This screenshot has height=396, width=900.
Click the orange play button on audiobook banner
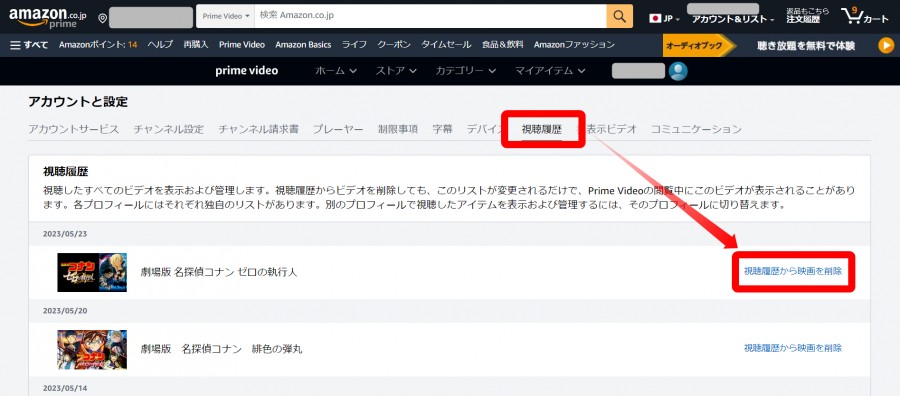(886, 45)
